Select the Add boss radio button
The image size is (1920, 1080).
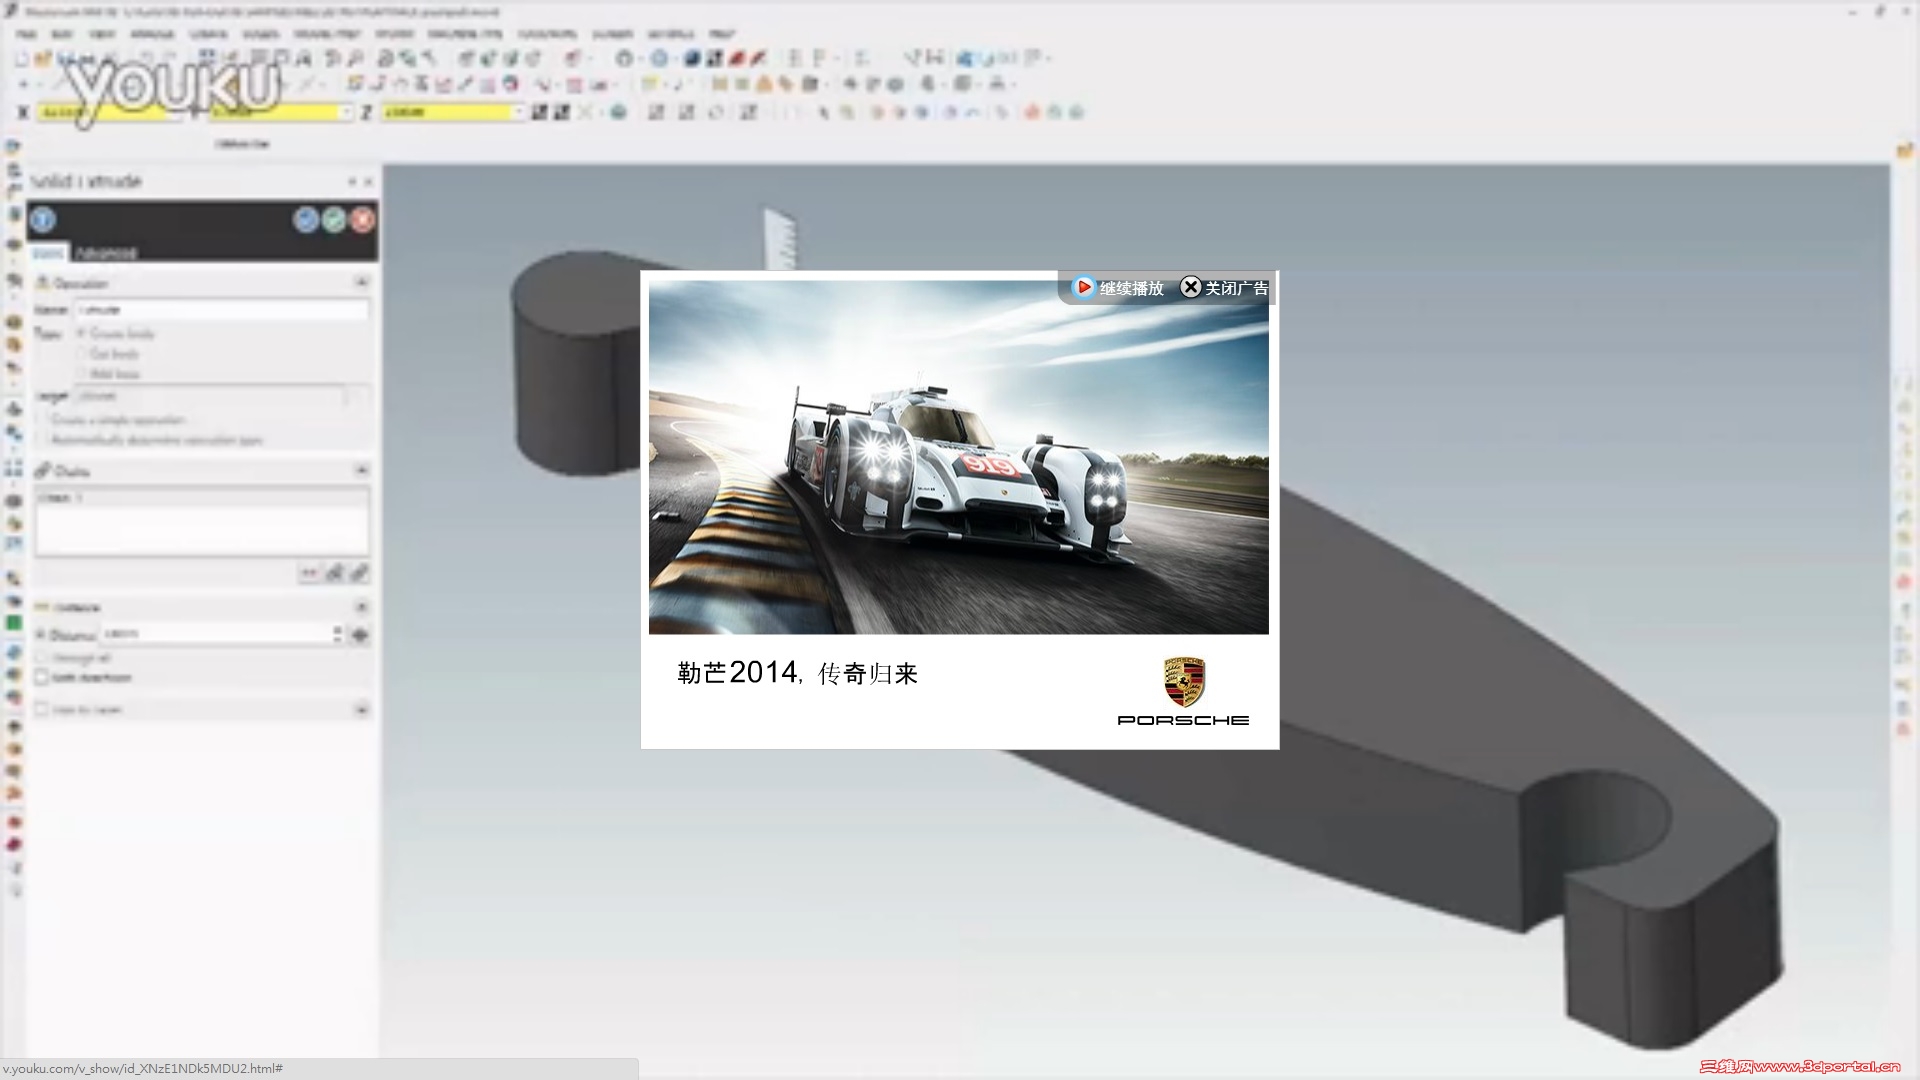tap(82, 373)
